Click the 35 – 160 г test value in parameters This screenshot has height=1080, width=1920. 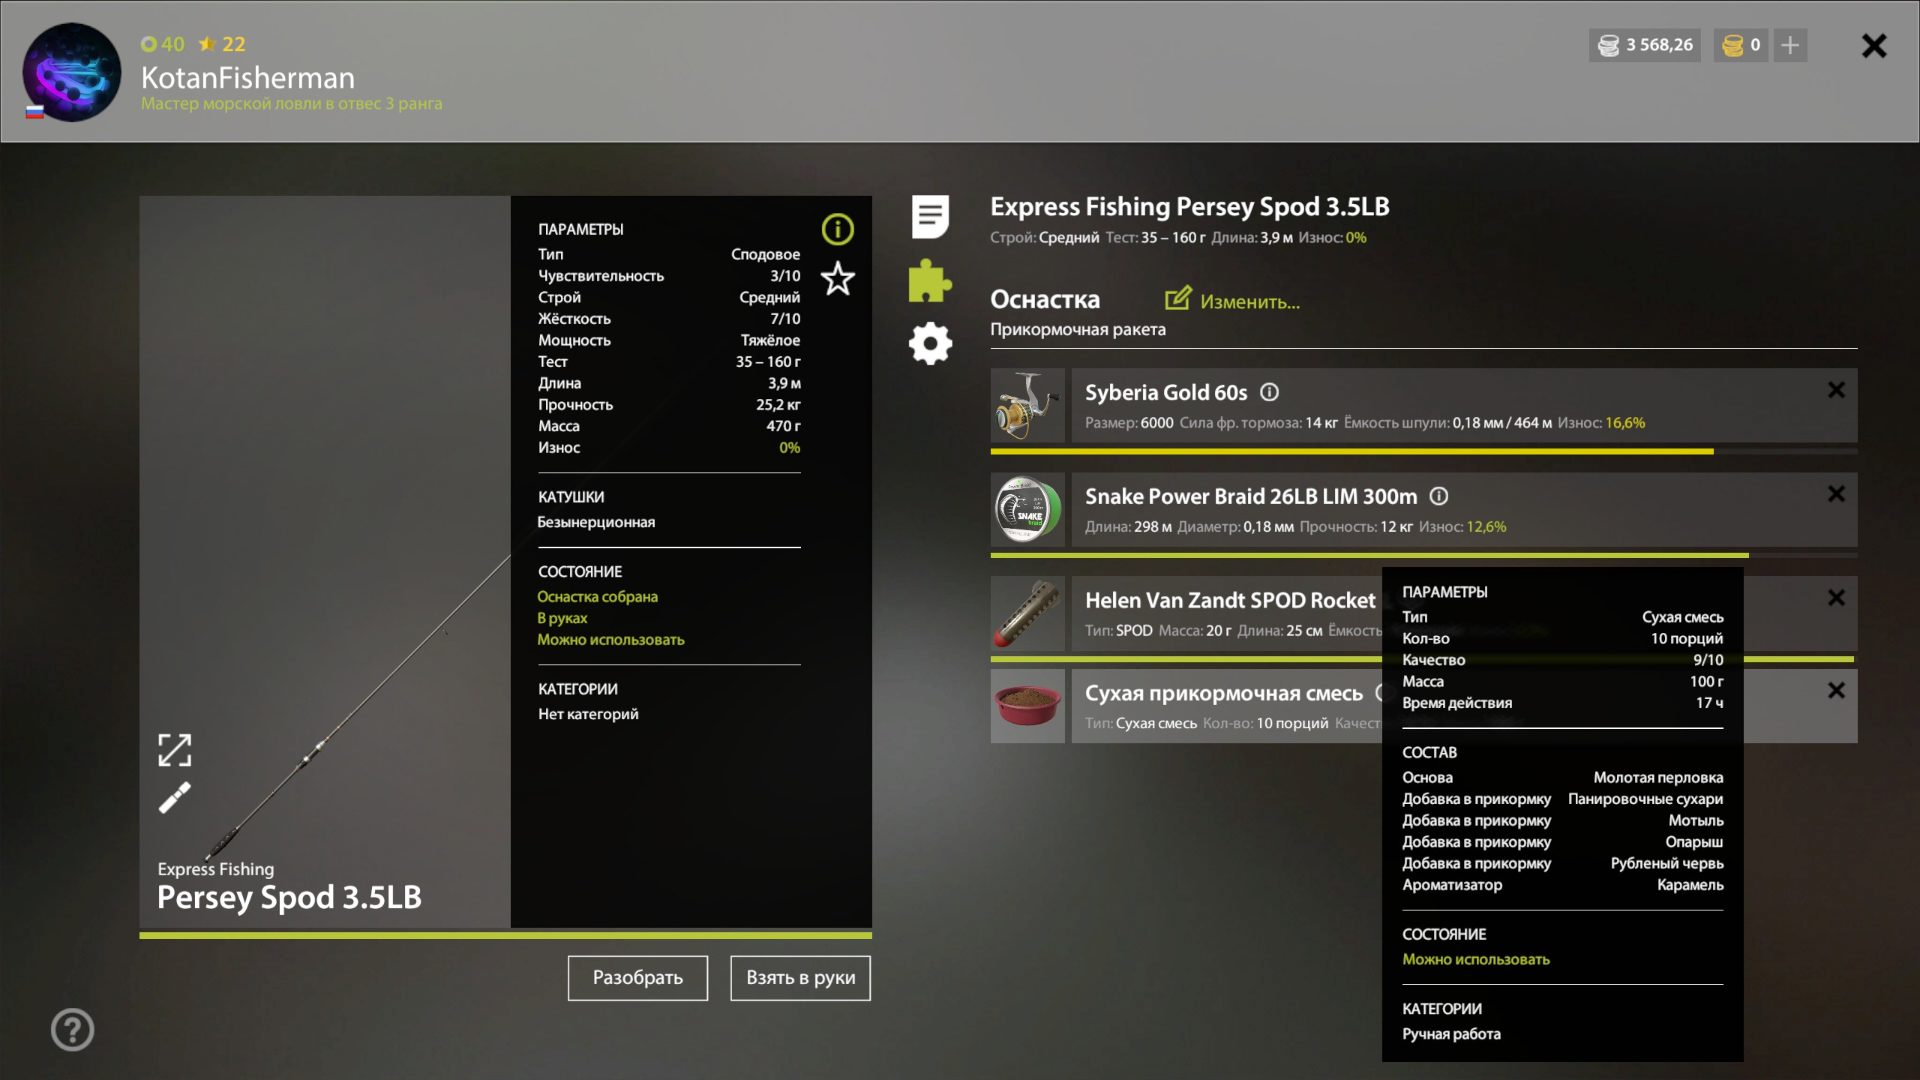coord(768,362)
